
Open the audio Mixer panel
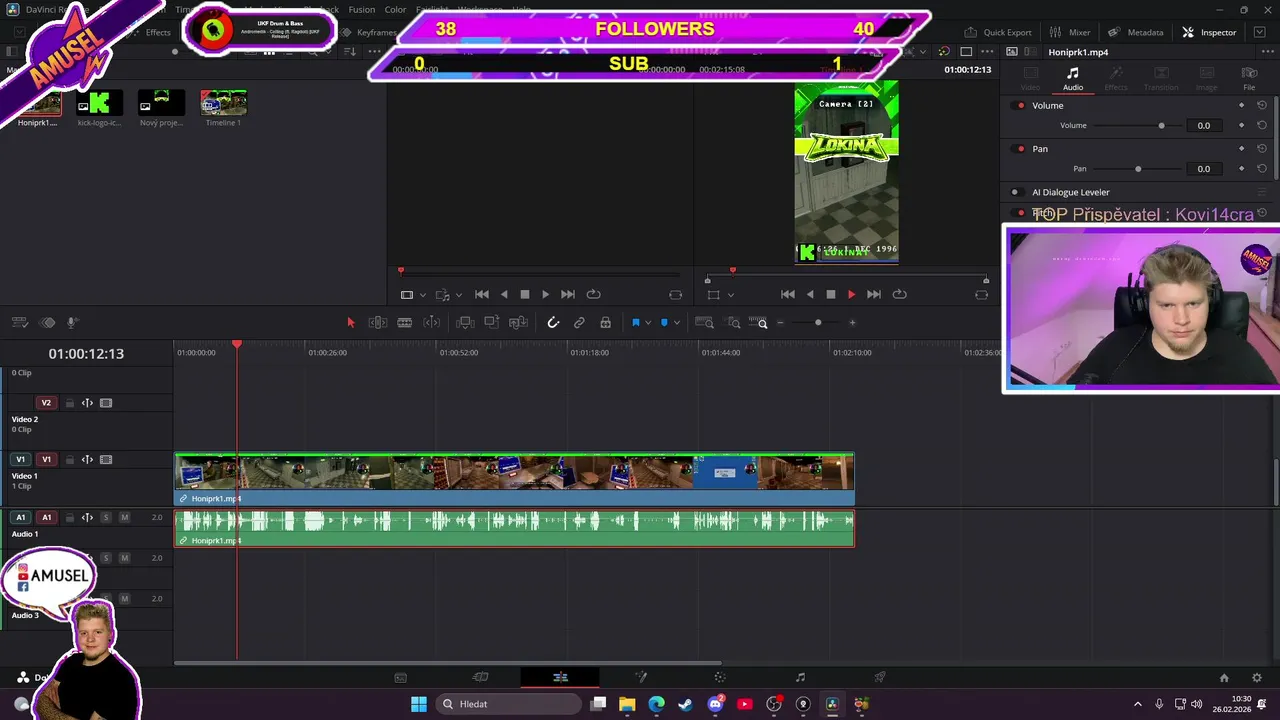(x=1070, y=32)
